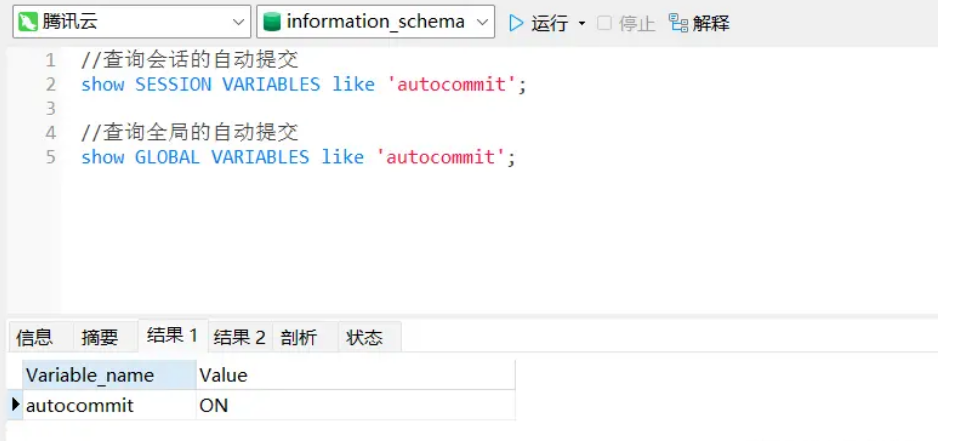Select the 结果 1 tab
Viewport: 963px width, 441px height.
point(173,335)
